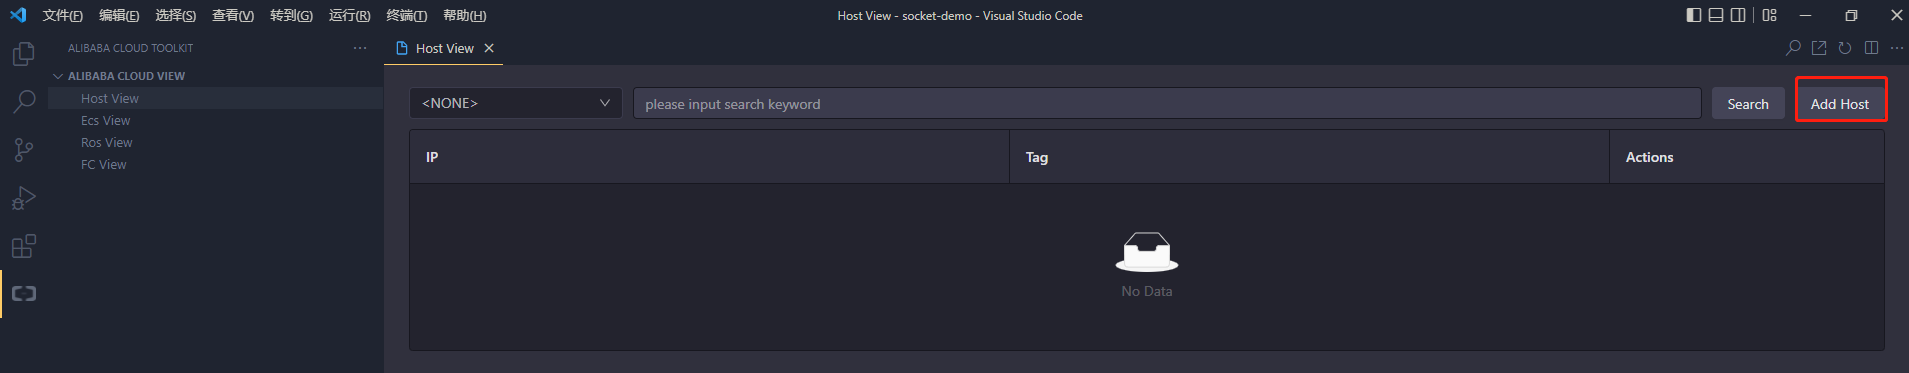This screenshot has height=373, width=1909.
Task: Click the Search button
Action: (x=1747, y=104)
